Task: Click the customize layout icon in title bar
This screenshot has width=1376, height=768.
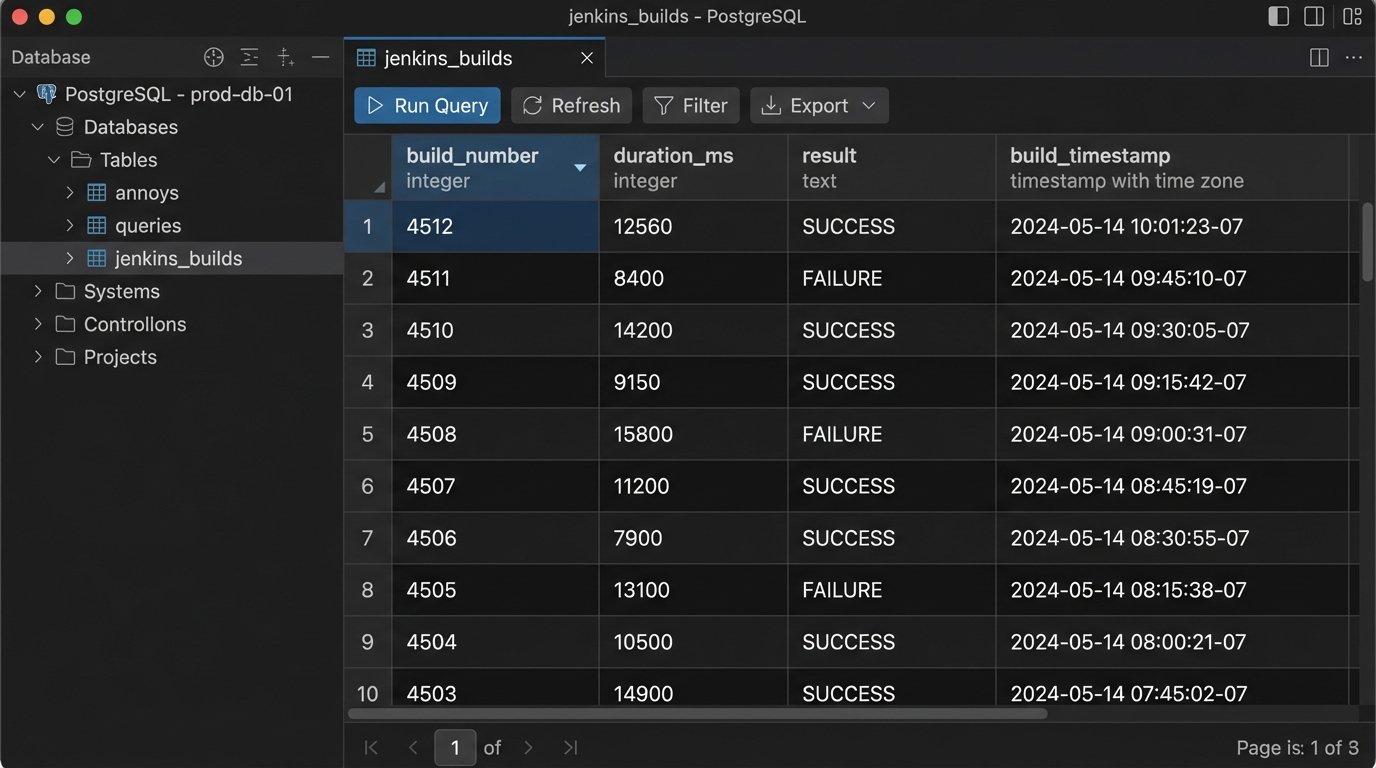Action: tap(1352, 17)
